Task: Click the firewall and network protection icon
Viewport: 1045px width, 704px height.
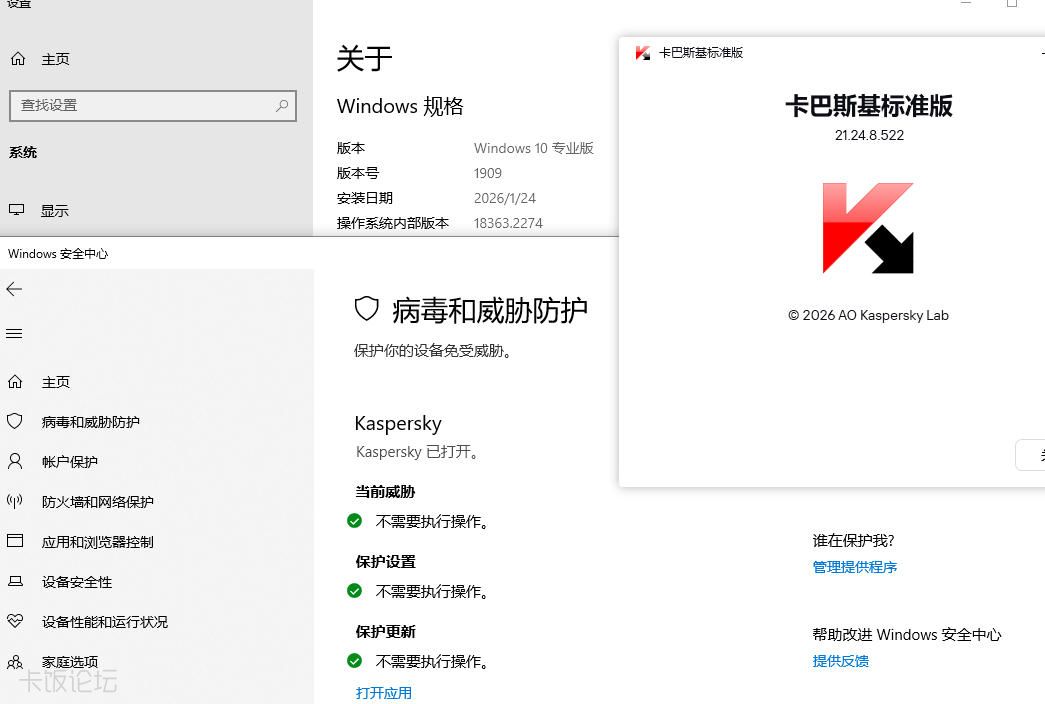Action: click(x=15, y=502)
